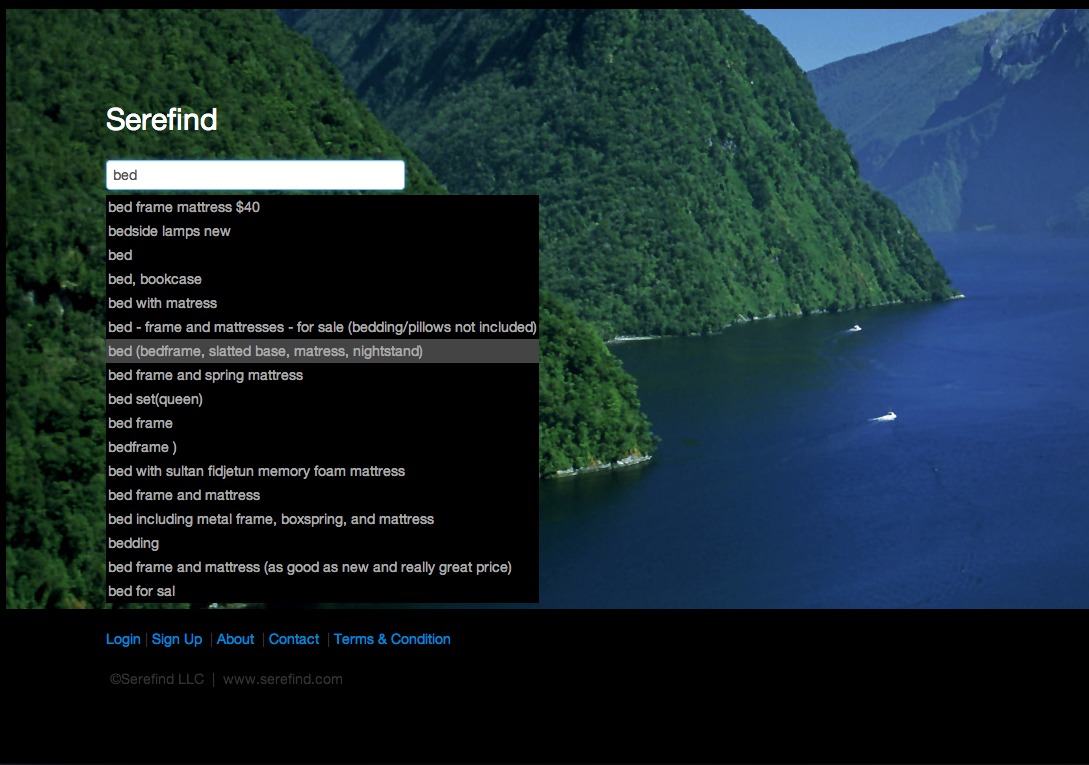Choose "bed with sultan fidjetun memory foam mattress"
Viewport: 1089px width, 765px height.
[x=322, y=471]
